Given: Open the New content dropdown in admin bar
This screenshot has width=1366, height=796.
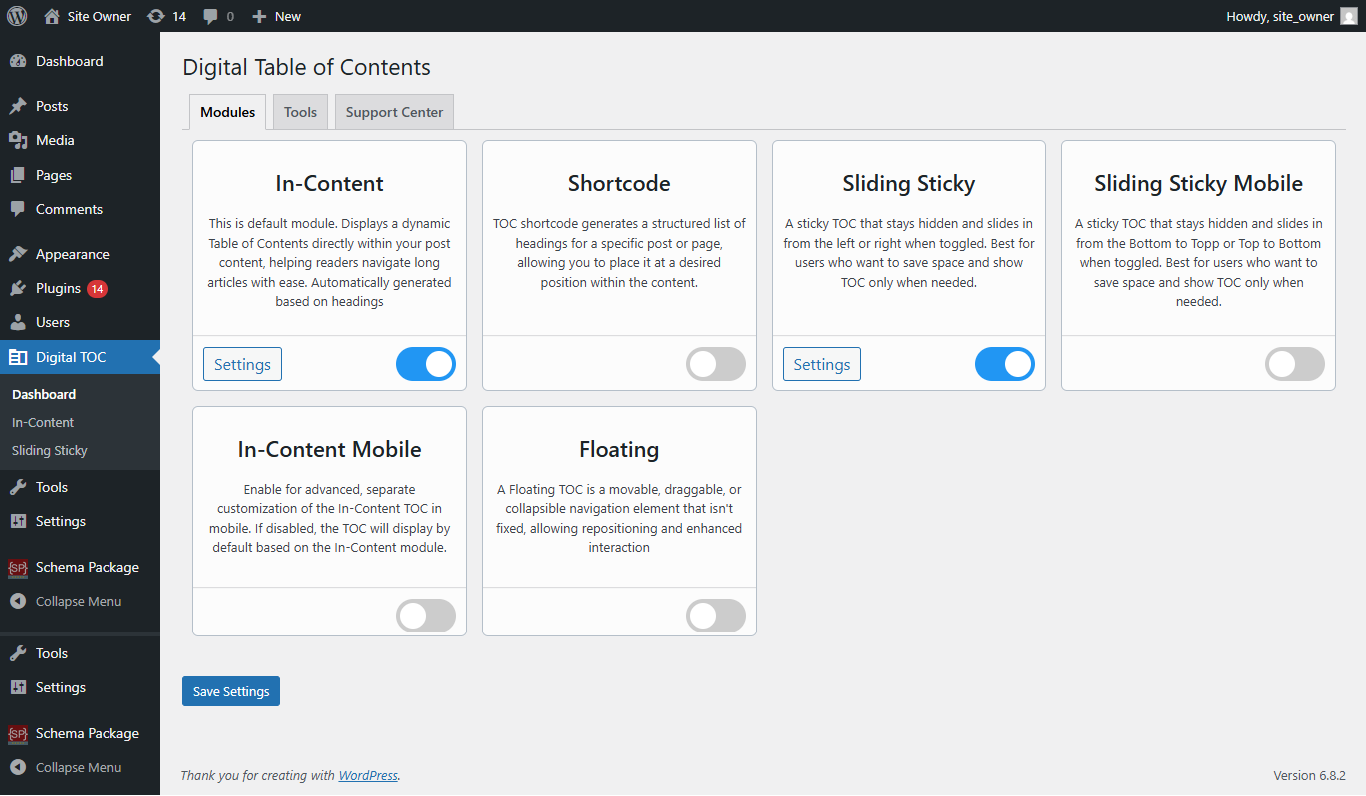Looking at the screenshot, I should [x=275, y=15].
